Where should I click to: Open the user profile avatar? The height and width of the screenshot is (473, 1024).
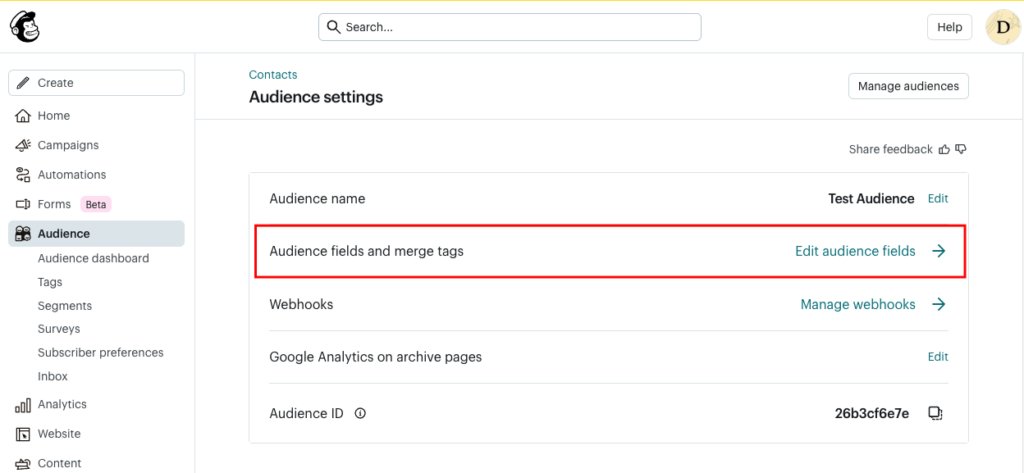(1002, 27)
